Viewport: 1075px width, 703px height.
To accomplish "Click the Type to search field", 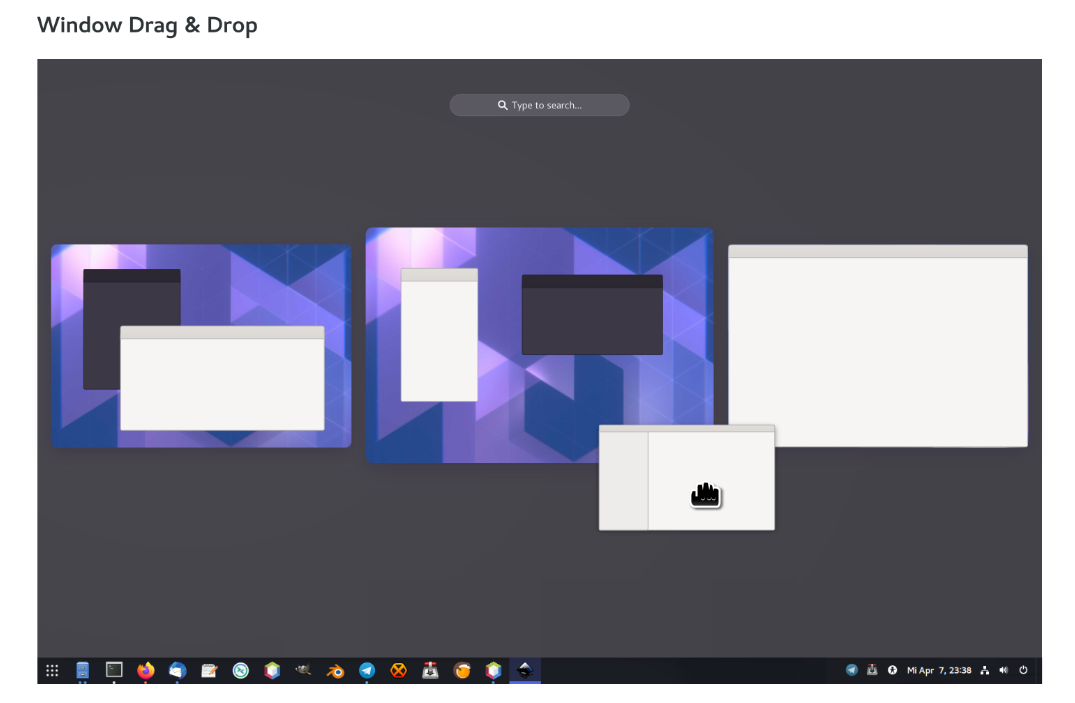I will point(539,104).
